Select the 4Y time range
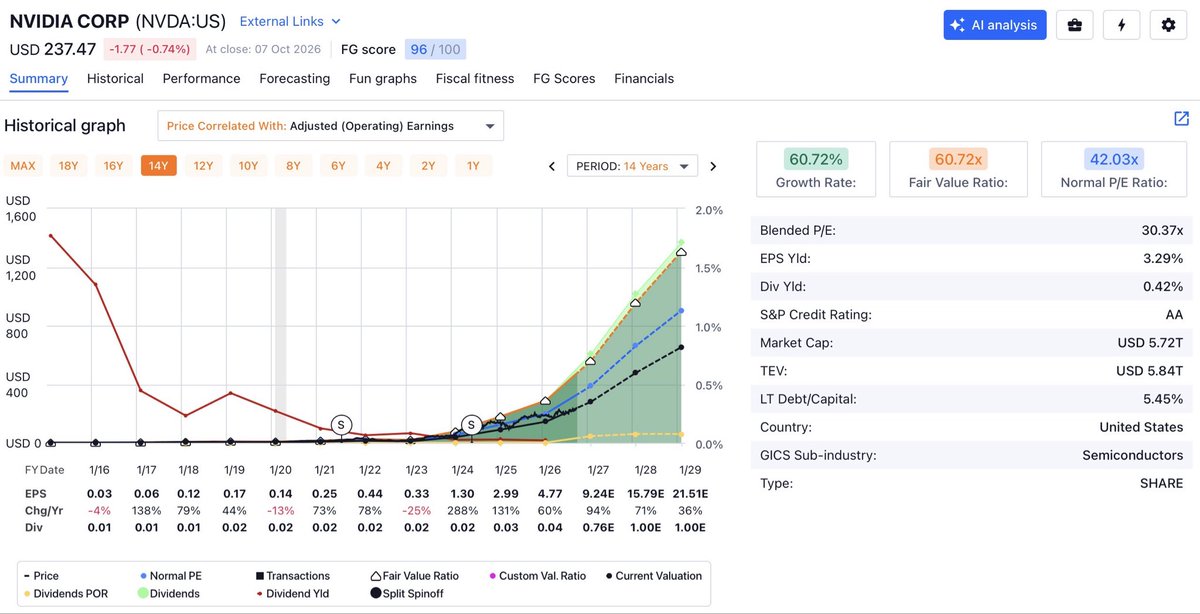Screen dimensions: 1200x614 (383, 166)
